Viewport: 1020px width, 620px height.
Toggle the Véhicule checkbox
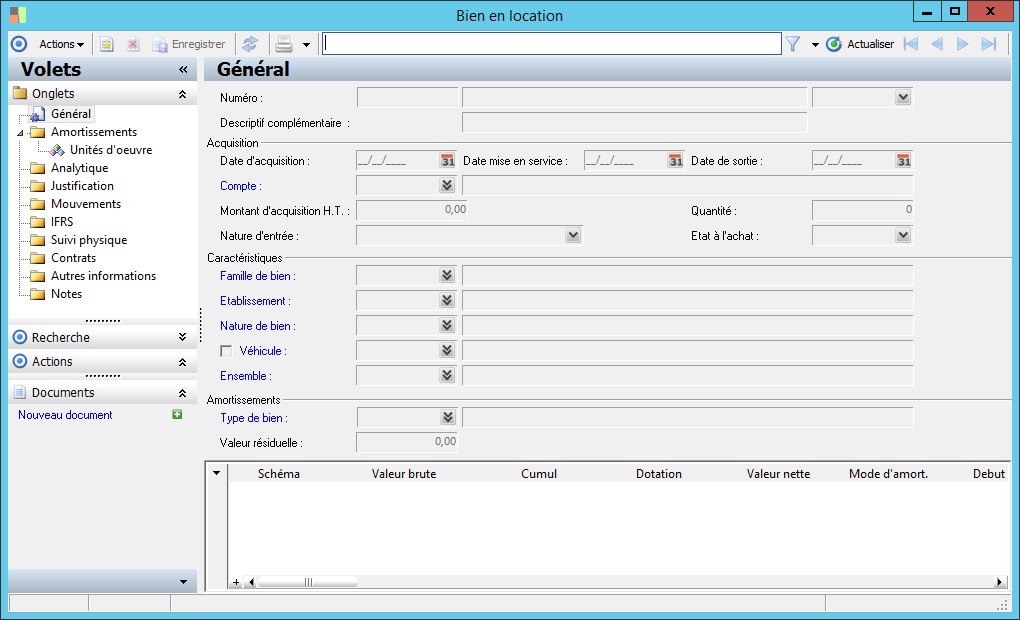tap(226, 351)
